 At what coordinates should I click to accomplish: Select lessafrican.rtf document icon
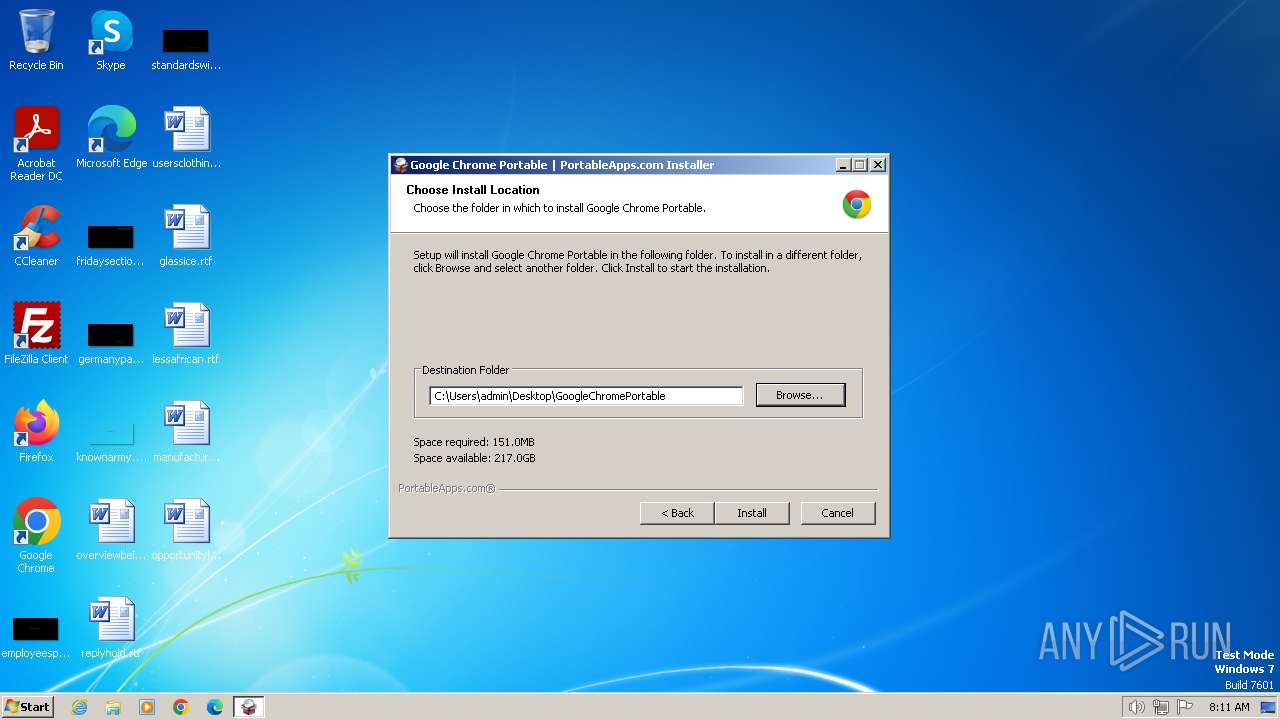[x=186, y=333]
